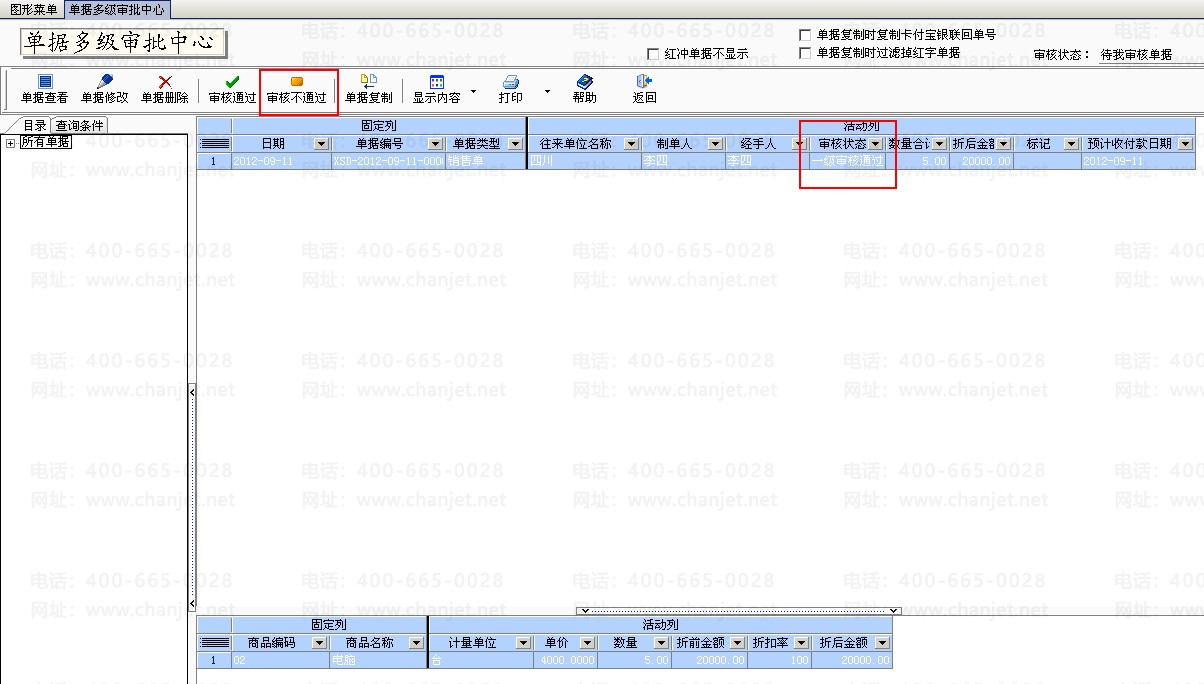Expand the 所有单据 tree node
The height and width of the screenshot is (684, 1204).
click(11, 143)
